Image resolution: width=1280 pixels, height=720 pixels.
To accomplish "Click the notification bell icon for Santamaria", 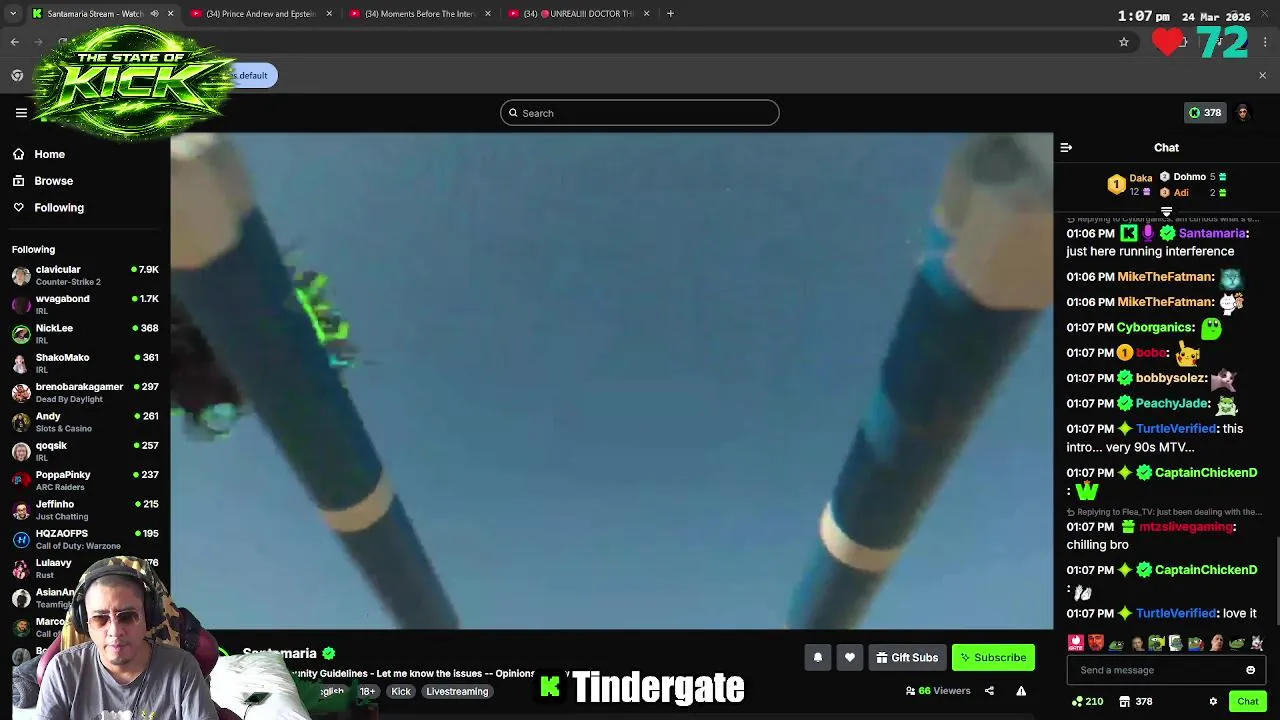I will click(817, 657).
